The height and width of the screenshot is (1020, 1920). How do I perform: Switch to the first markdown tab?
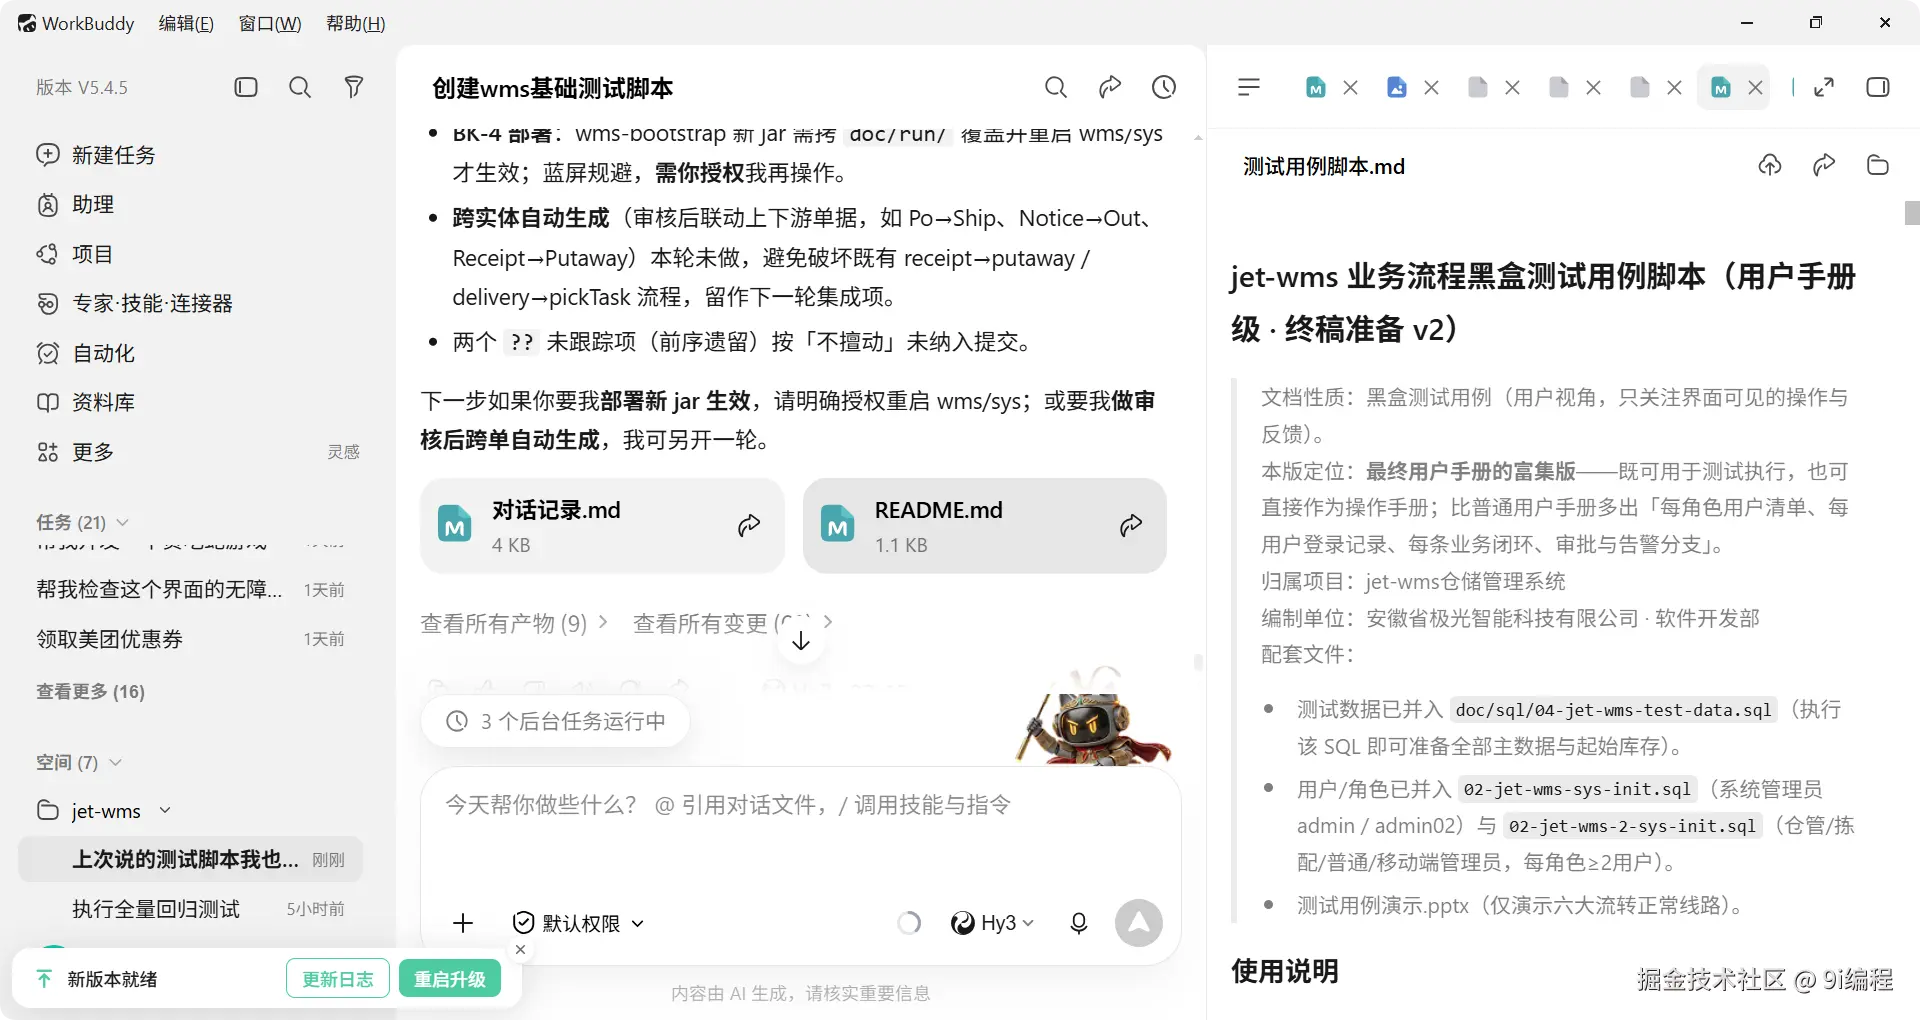pyautogui.click(x=1316, y=87)
